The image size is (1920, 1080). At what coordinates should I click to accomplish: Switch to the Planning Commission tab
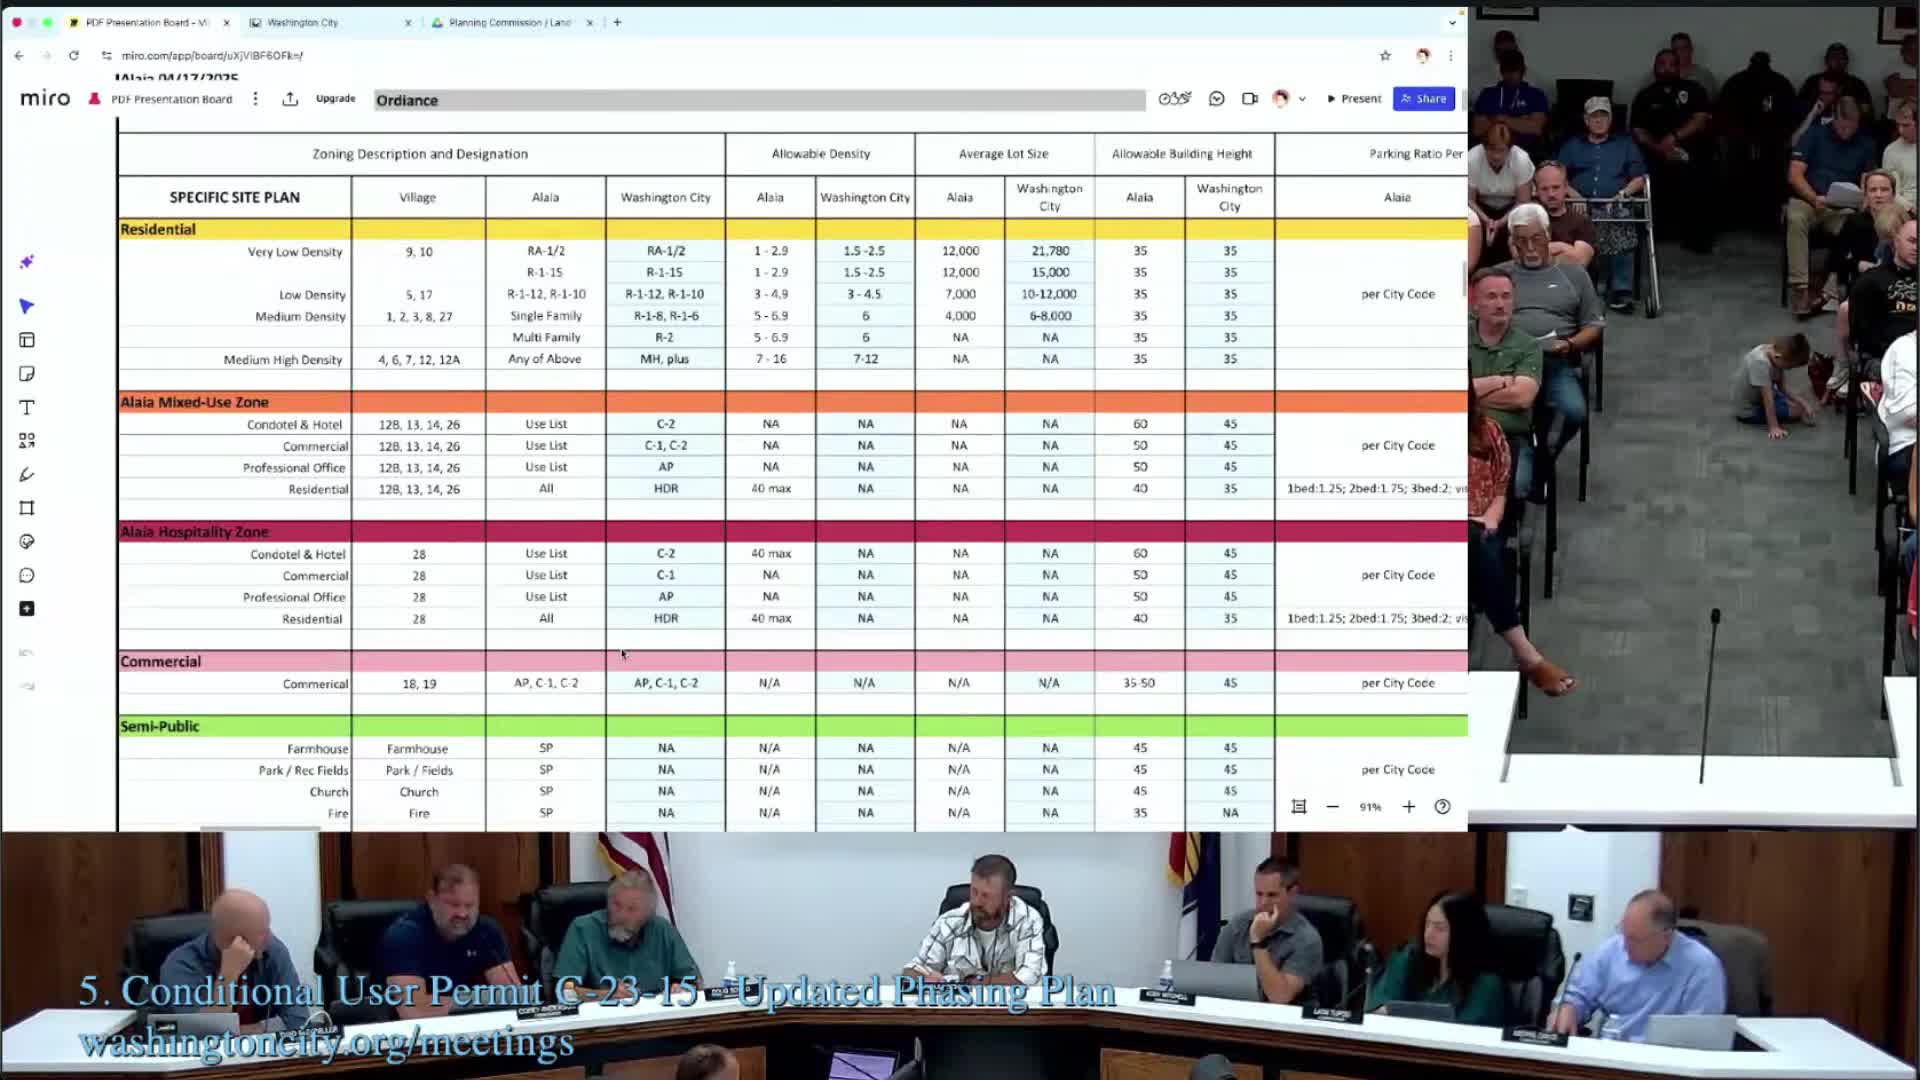(x=509, y=22)
